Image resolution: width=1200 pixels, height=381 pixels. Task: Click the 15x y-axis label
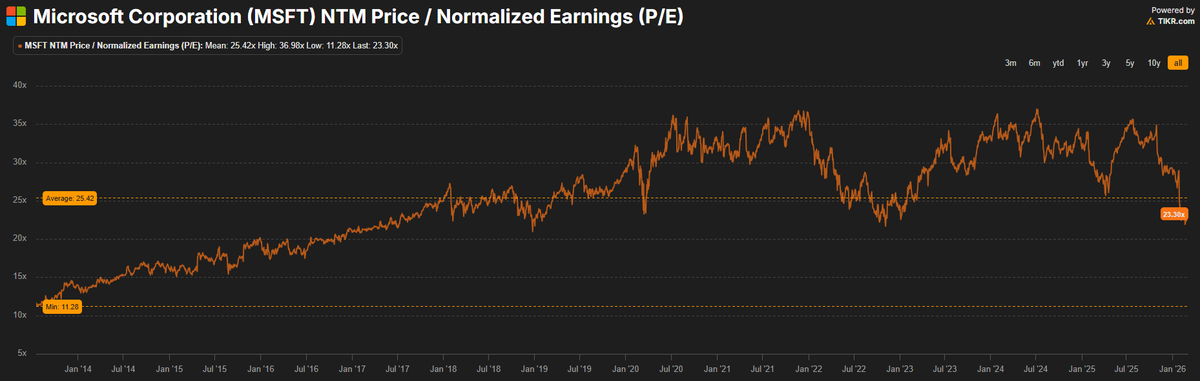point(19,277)
